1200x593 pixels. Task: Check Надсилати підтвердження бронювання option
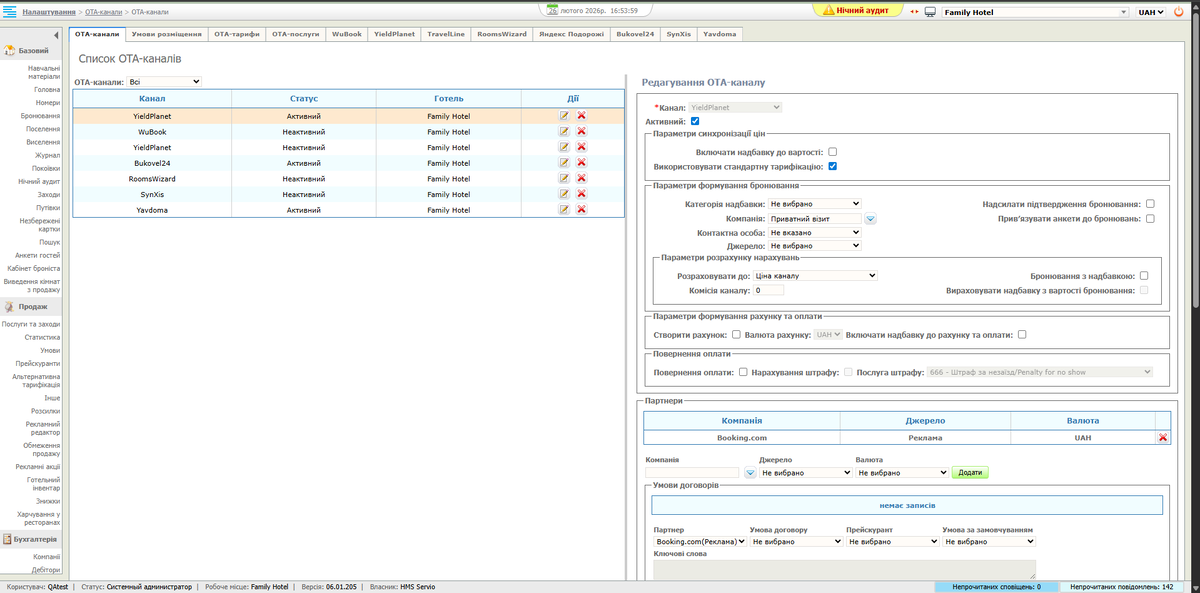(1150, 204)
